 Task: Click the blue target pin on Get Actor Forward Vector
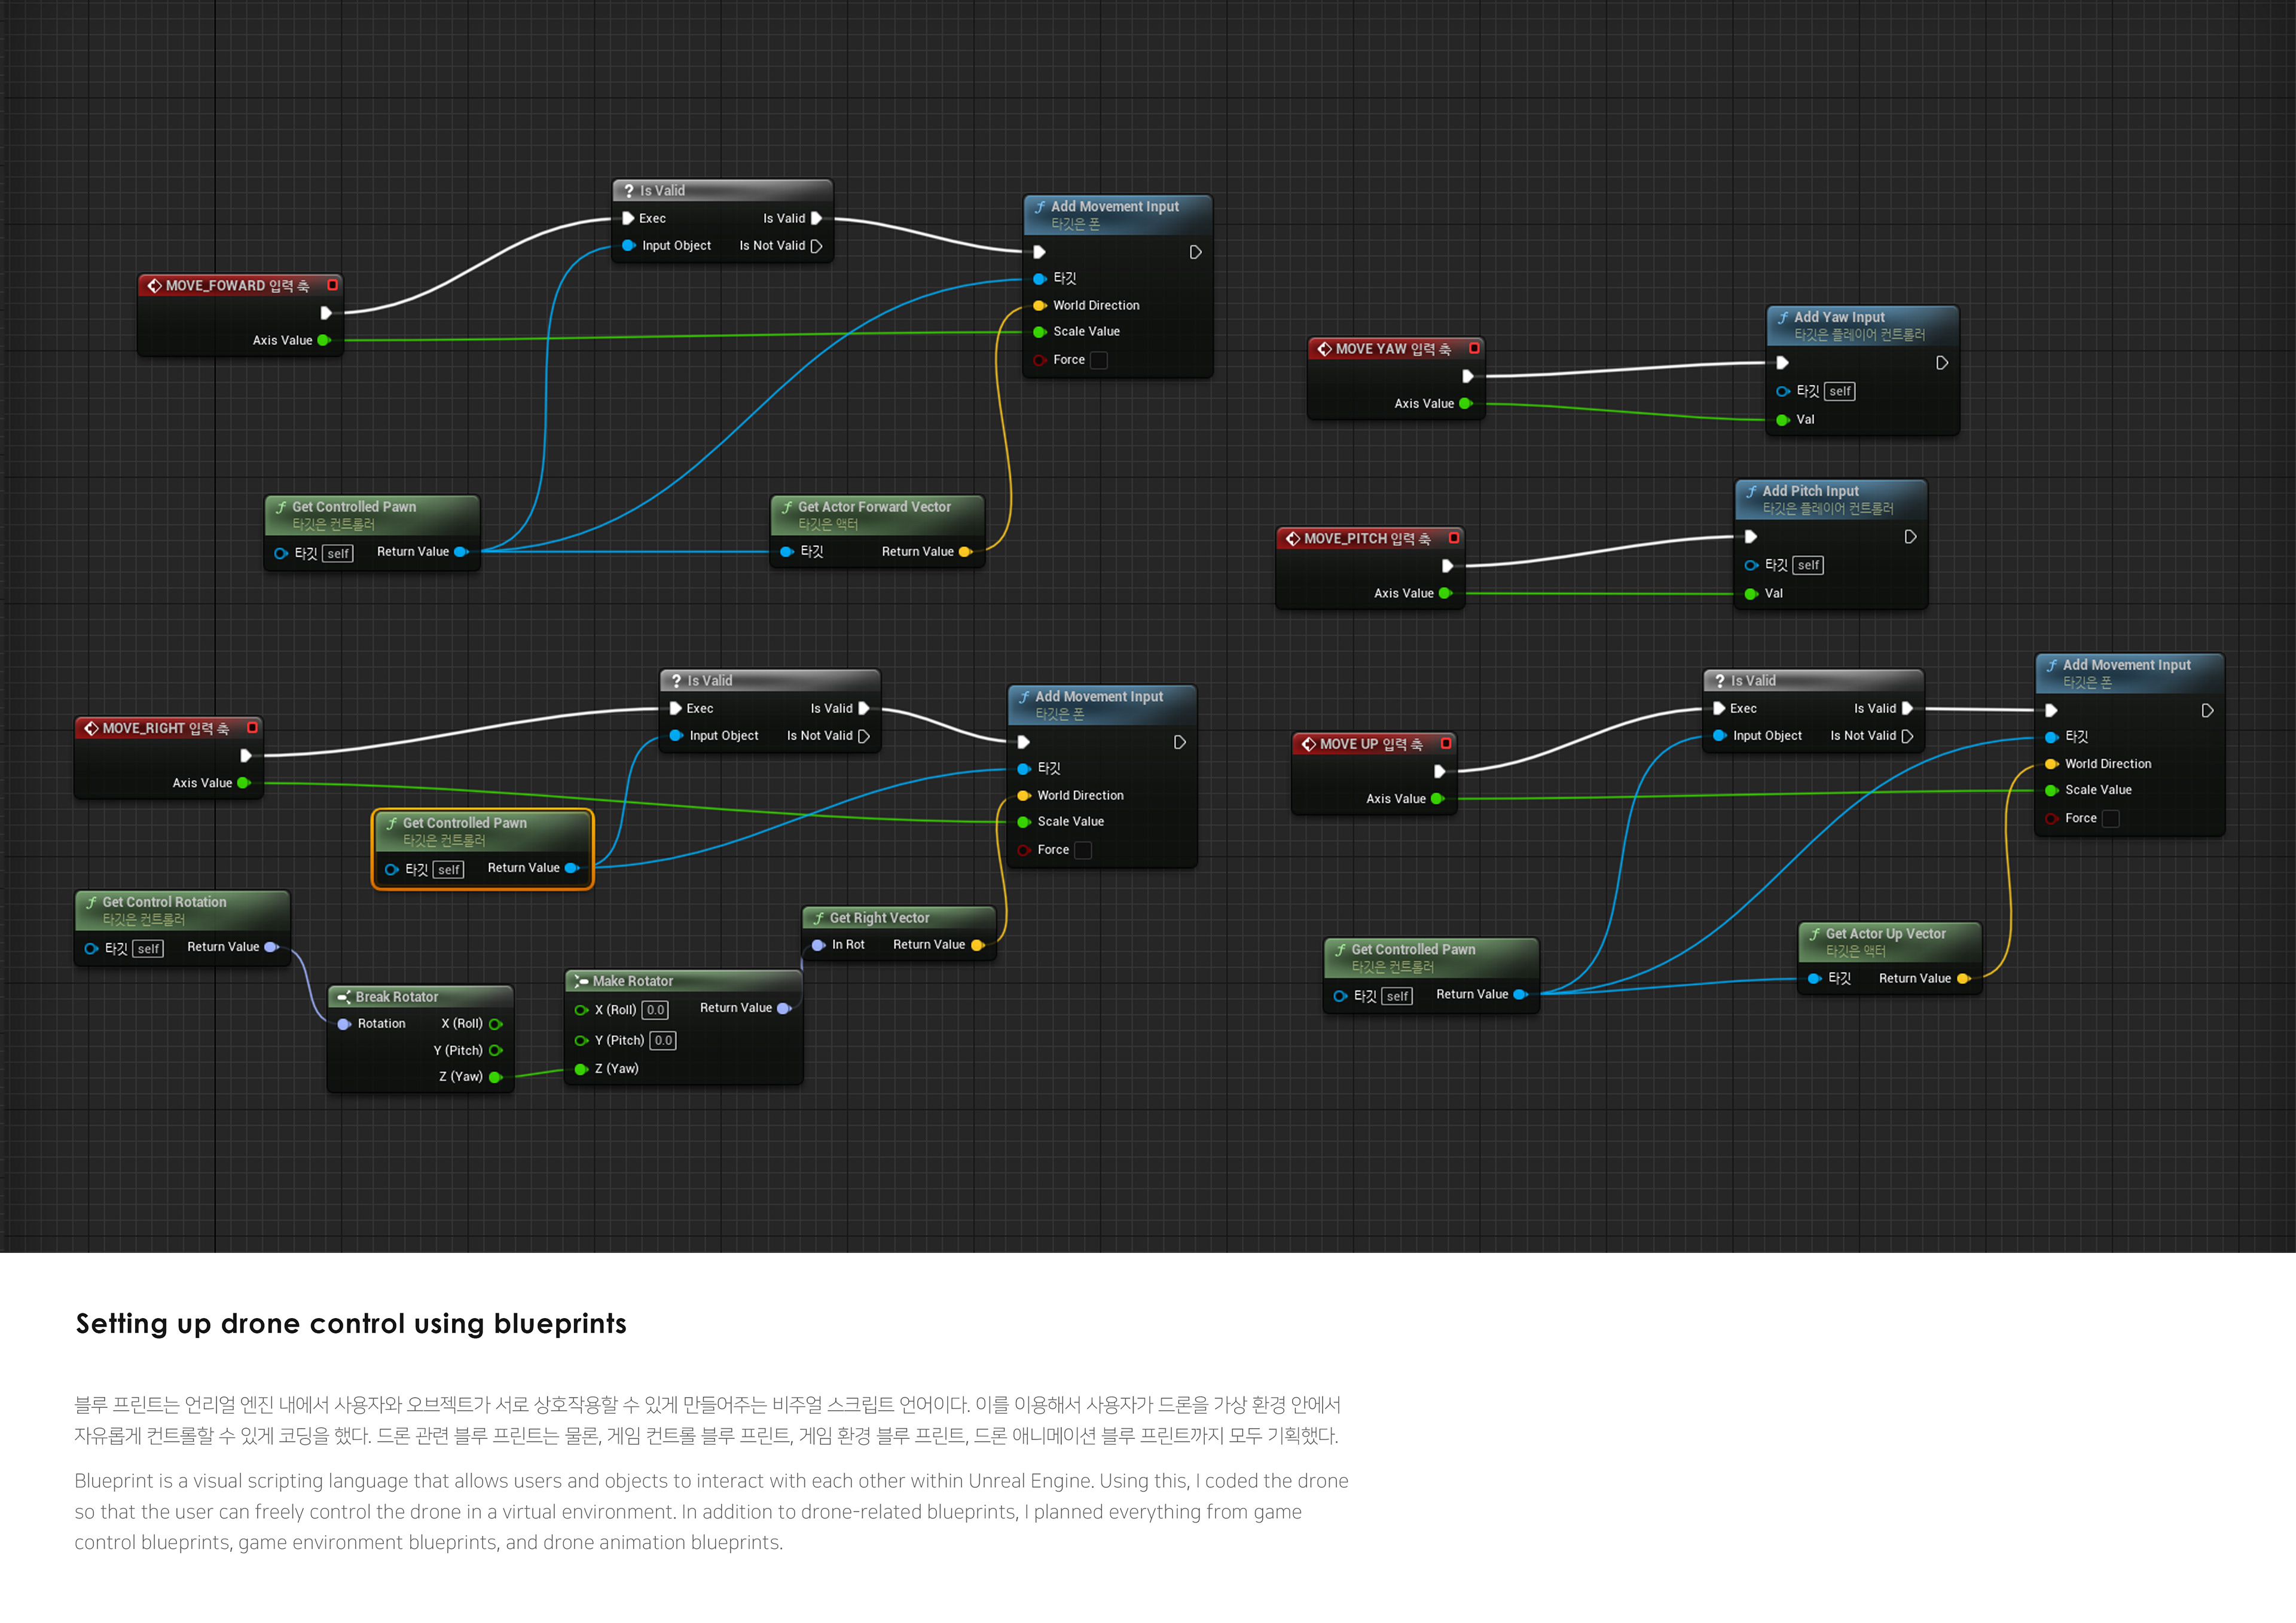point(786,552)
